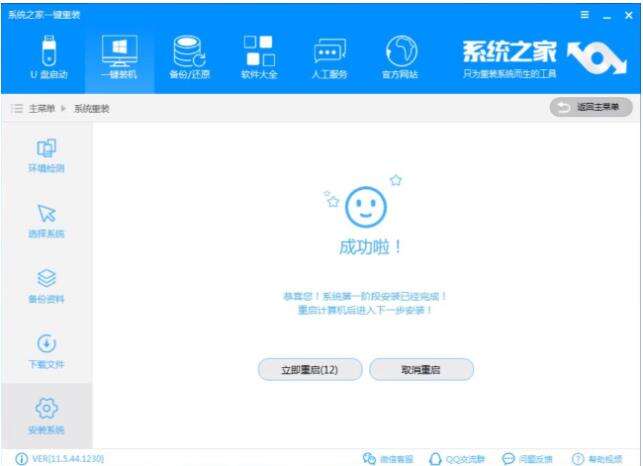Open the 备份/还原 section
The image size is (643, 466).
189,57
